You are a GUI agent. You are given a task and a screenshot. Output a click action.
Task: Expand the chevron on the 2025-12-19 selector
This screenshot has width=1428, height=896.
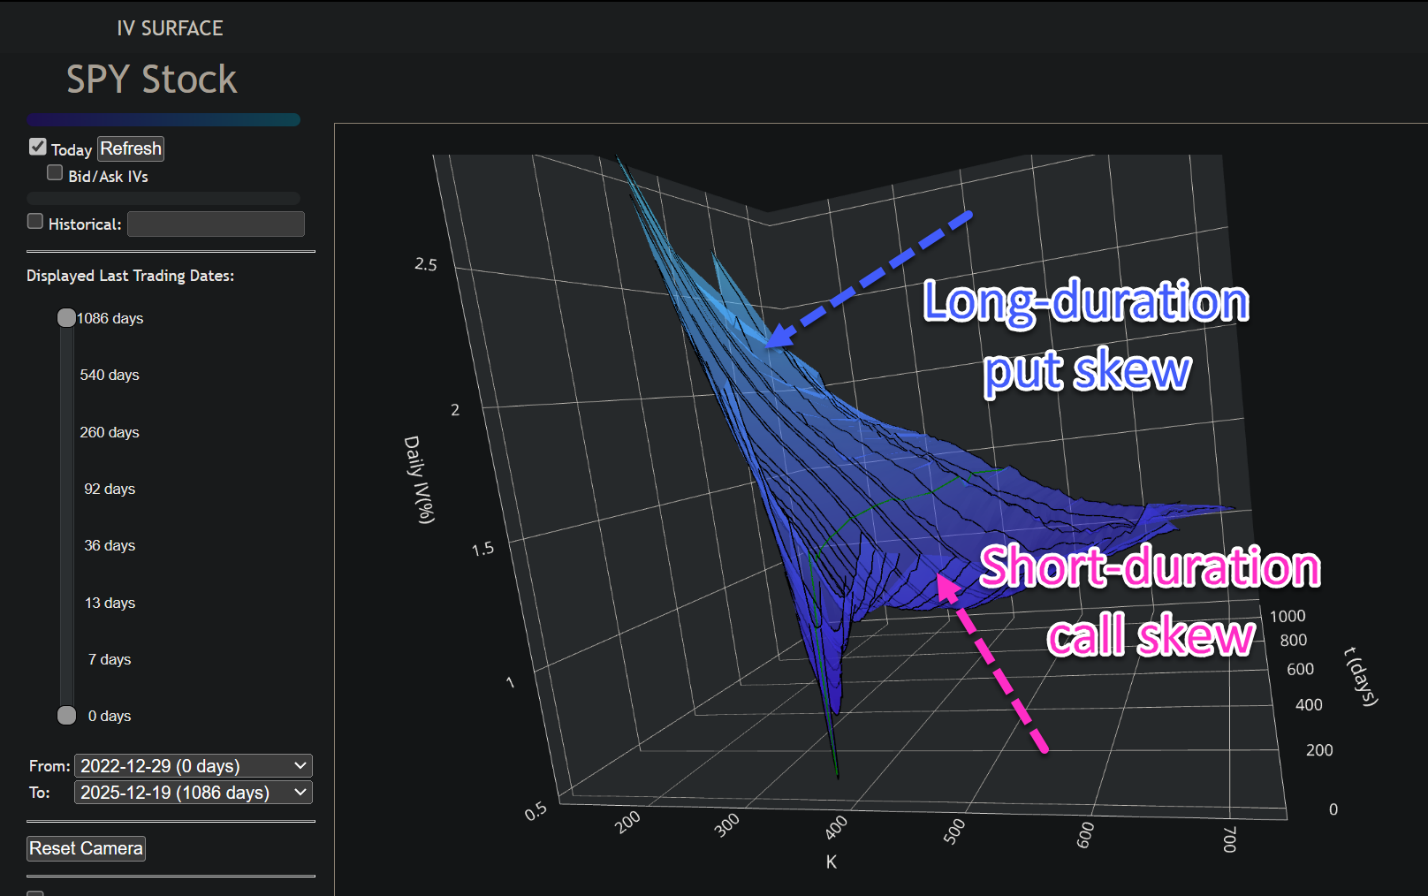coord(299,791)
